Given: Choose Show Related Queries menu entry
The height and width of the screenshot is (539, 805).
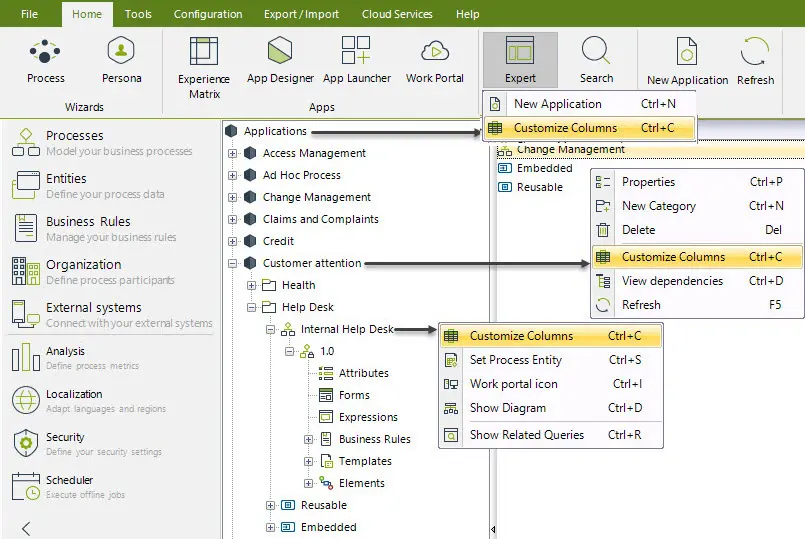Looking at the screenshot, I should 551,435.
